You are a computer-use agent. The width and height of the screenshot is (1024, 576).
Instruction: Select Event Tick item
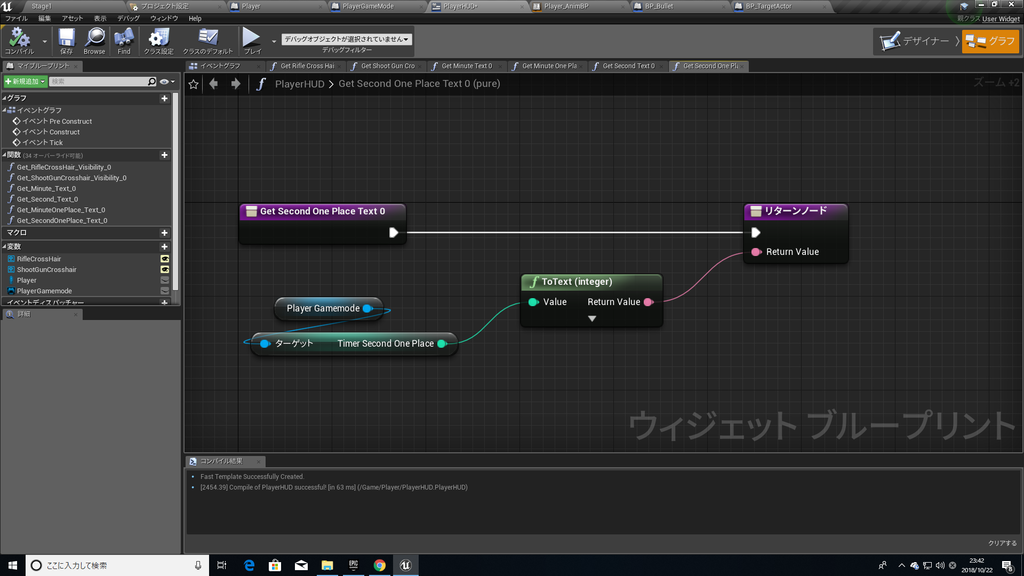38,142
